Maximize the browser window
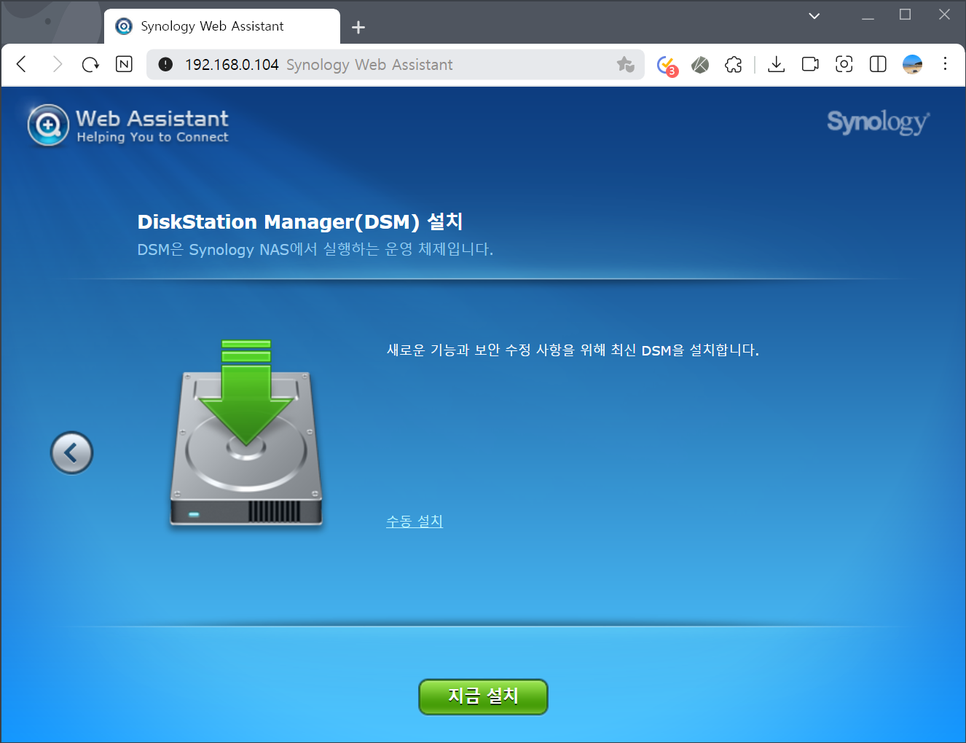 coord(905,15)
